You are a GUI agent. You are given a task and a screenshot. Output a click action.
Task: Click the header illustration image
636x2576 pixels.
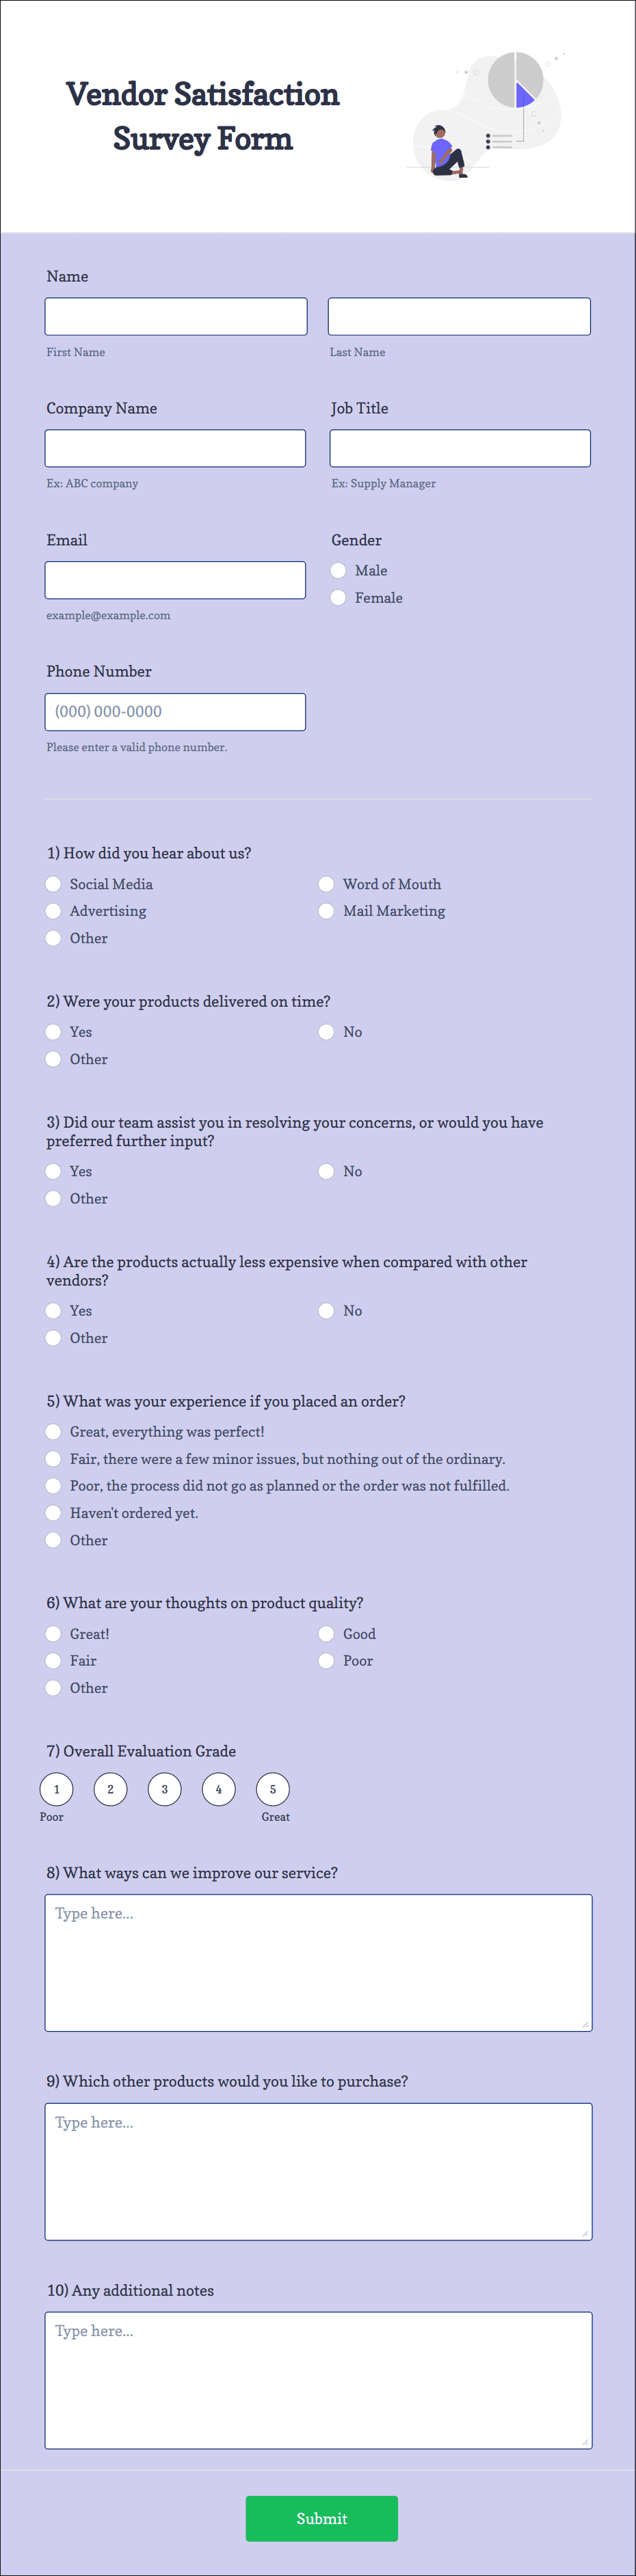coord(489,115)
